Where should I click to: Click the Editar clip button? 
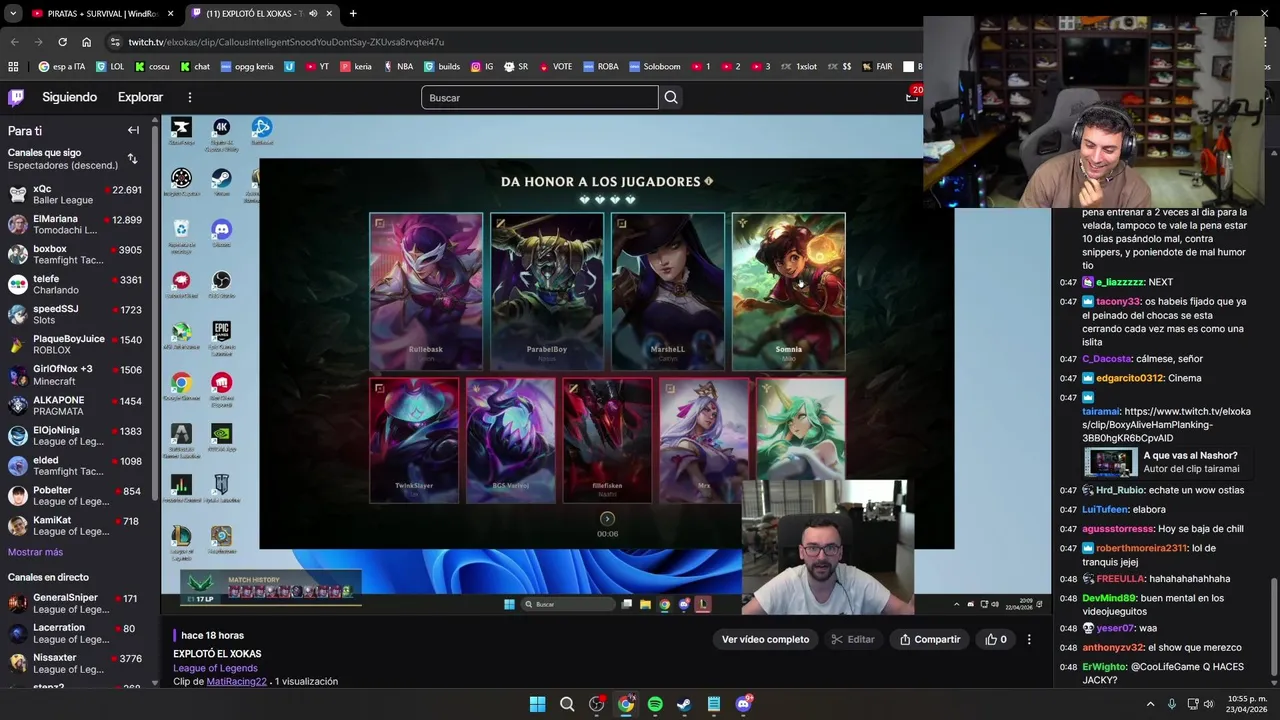coord(852,639)
